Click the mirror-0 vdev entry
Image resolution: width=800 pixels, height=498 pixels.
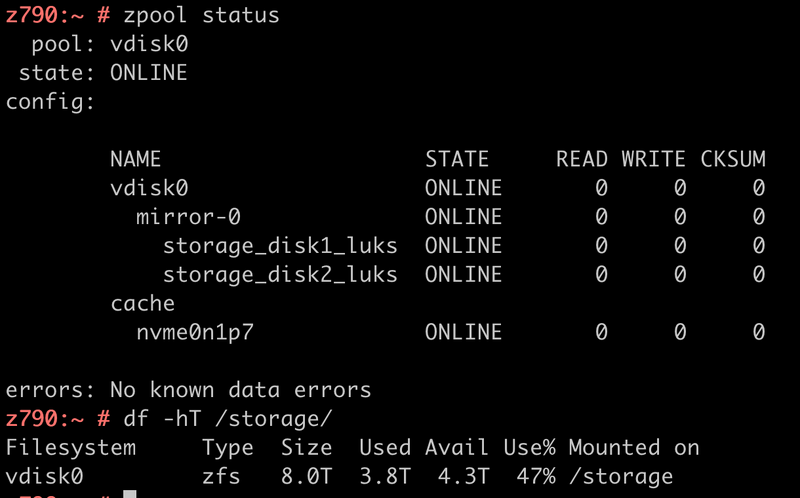[188, 216]
